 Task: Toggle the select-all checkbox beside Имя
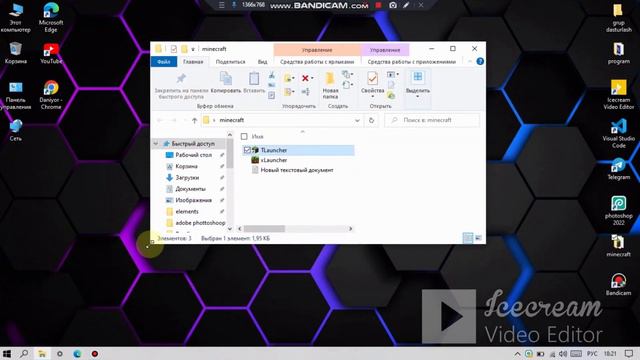click(244, 136)
